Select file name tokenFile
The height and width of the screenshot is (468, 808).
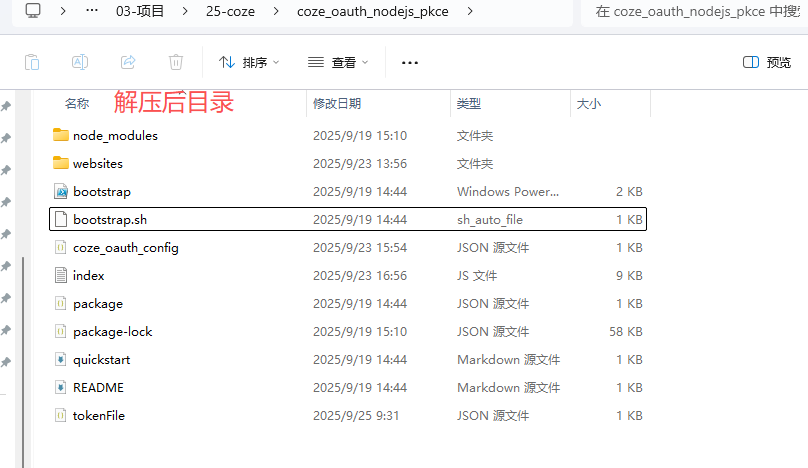coord(99,415)
